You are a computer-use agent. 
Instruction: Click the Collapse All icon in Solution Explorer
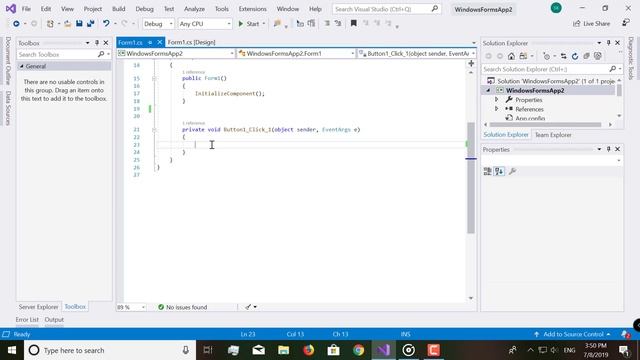click(x=586, y=56)
